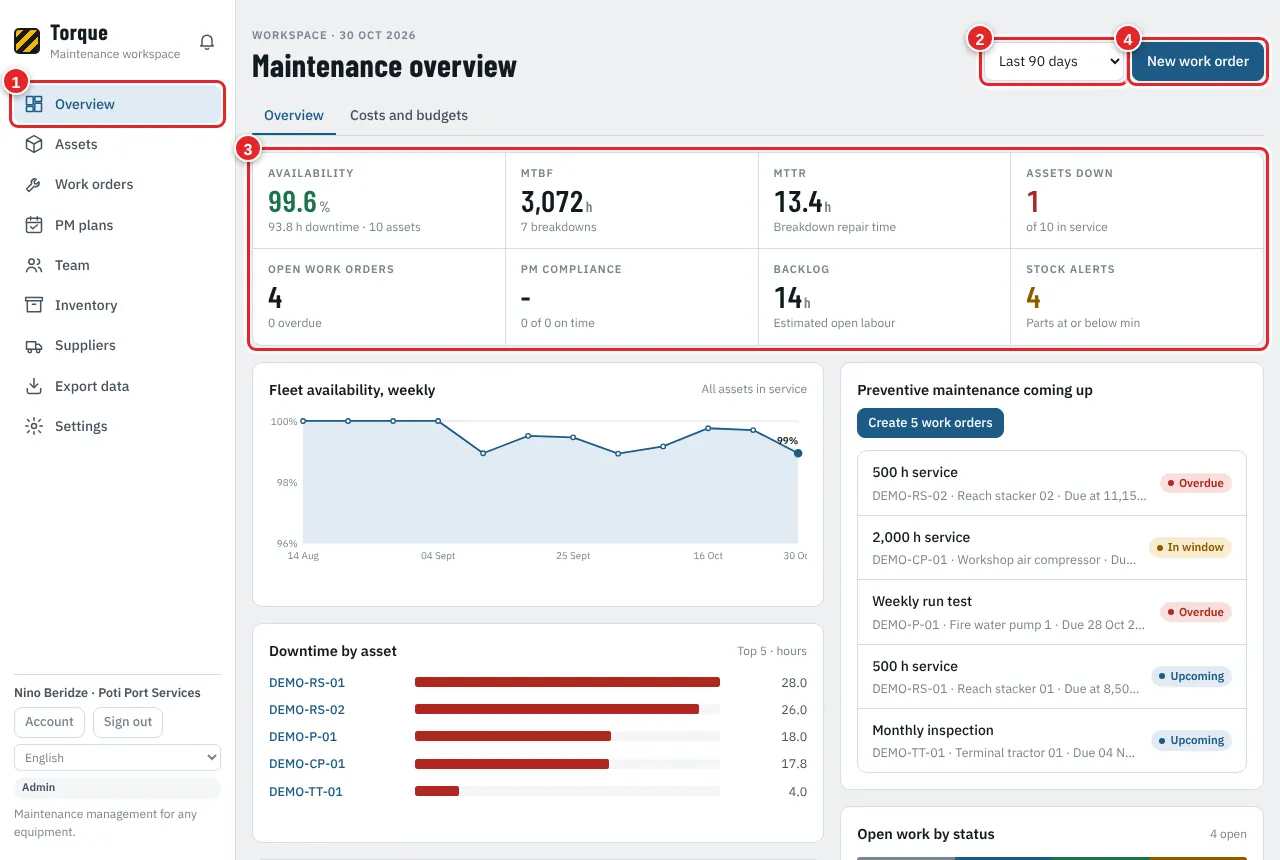
Task: Click Create 5 work orders button
Action: (930, 422)
